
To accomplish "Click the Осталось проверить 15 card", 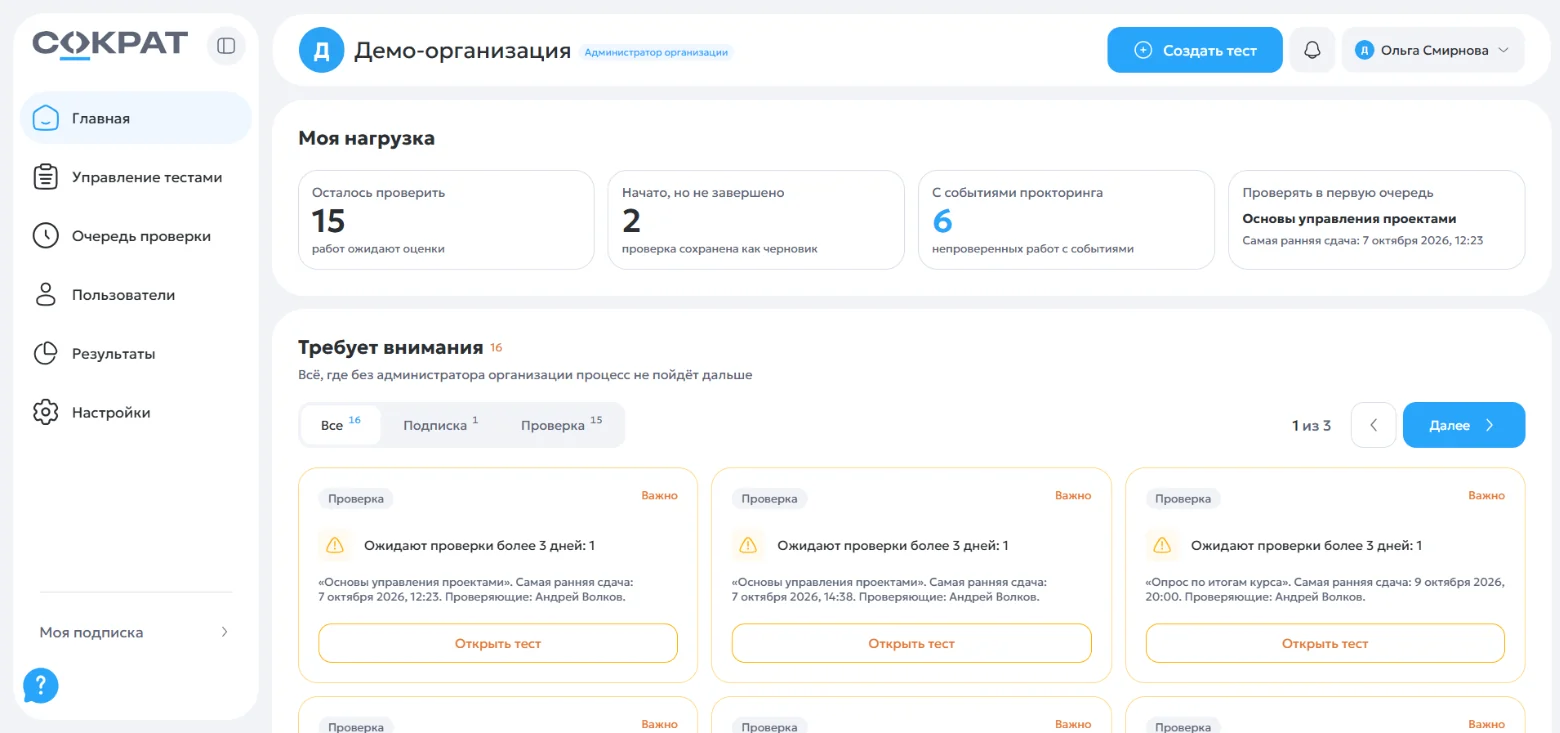I will [x=446, y=220].
